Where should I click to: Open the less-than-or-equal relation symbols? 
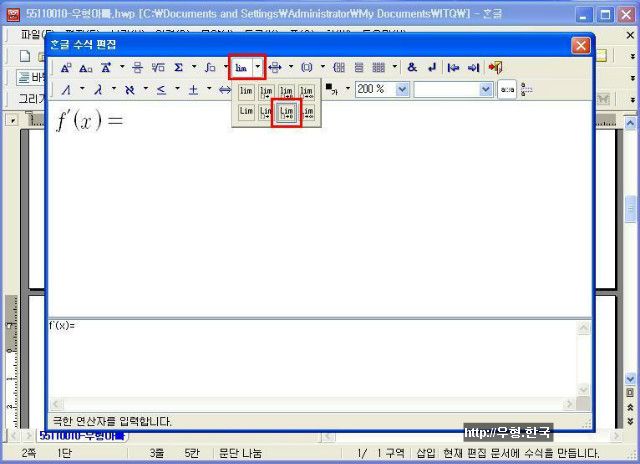point(162,89)
